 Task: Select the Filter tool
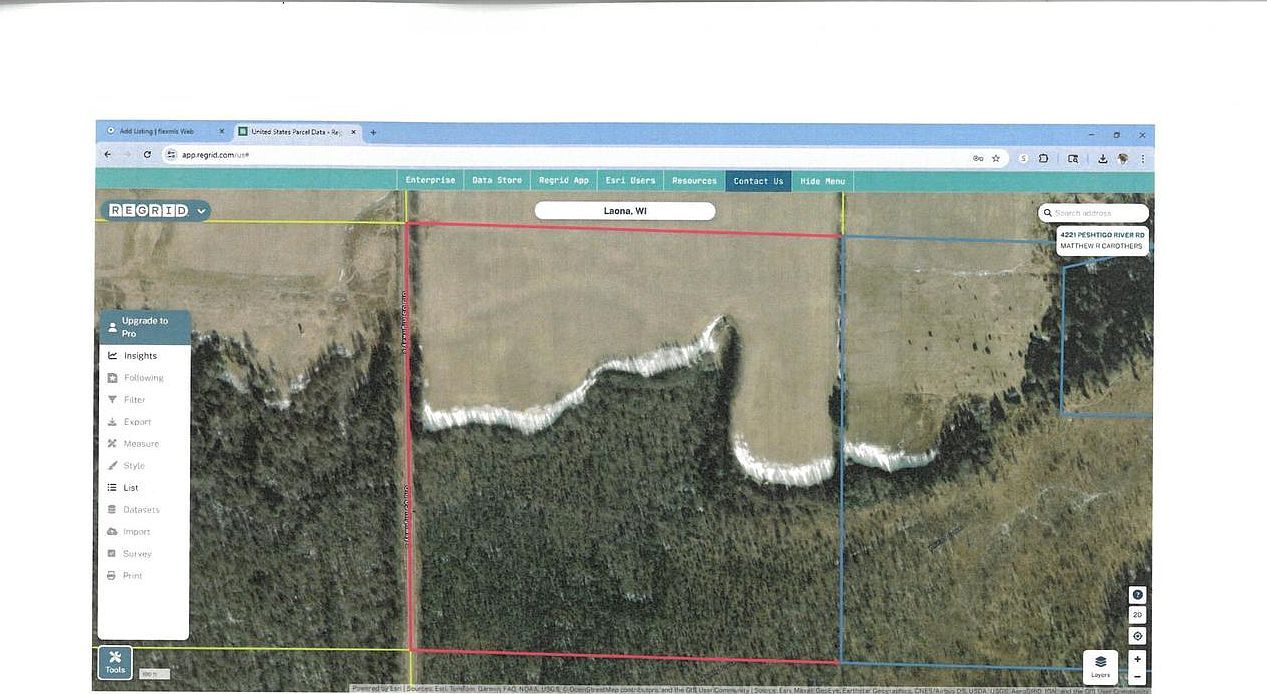pos(133,399)
